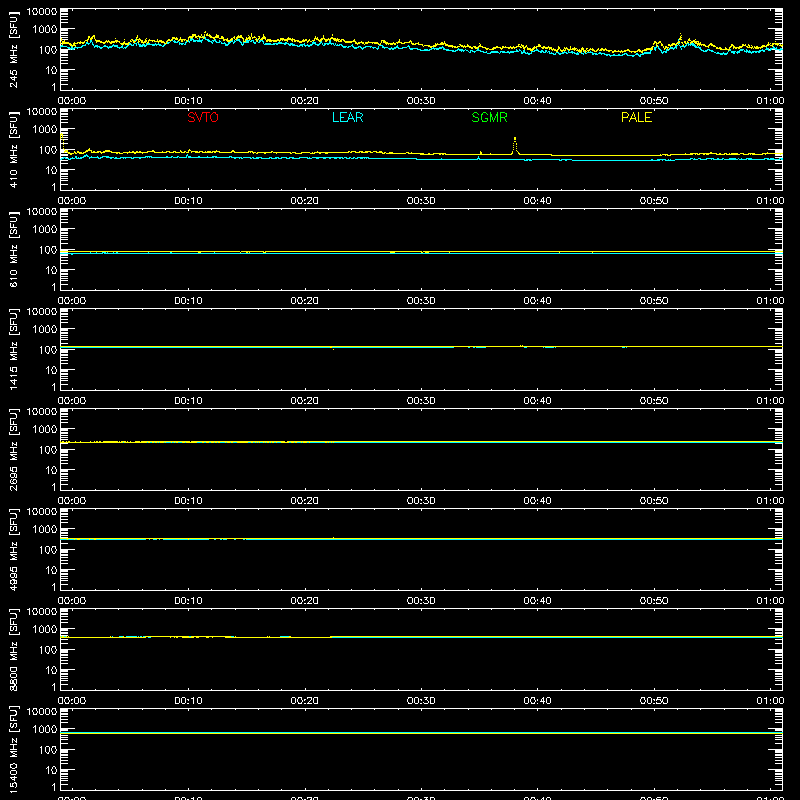Click the red SVTO station label
800x800 pixels.
203,117
